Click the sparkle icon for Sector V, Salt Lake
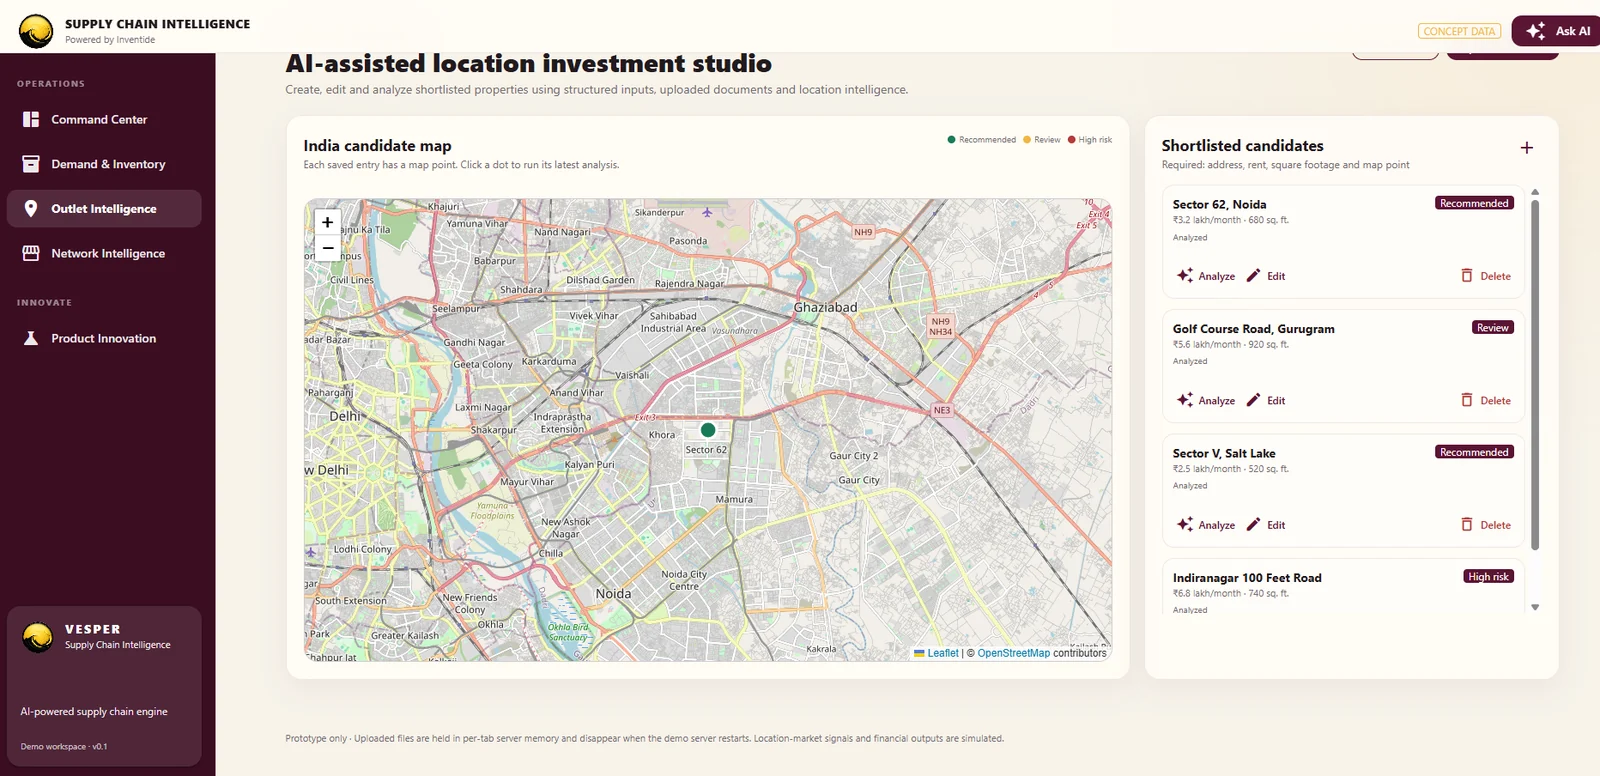1600x776 pixels. click(1185, 525)
